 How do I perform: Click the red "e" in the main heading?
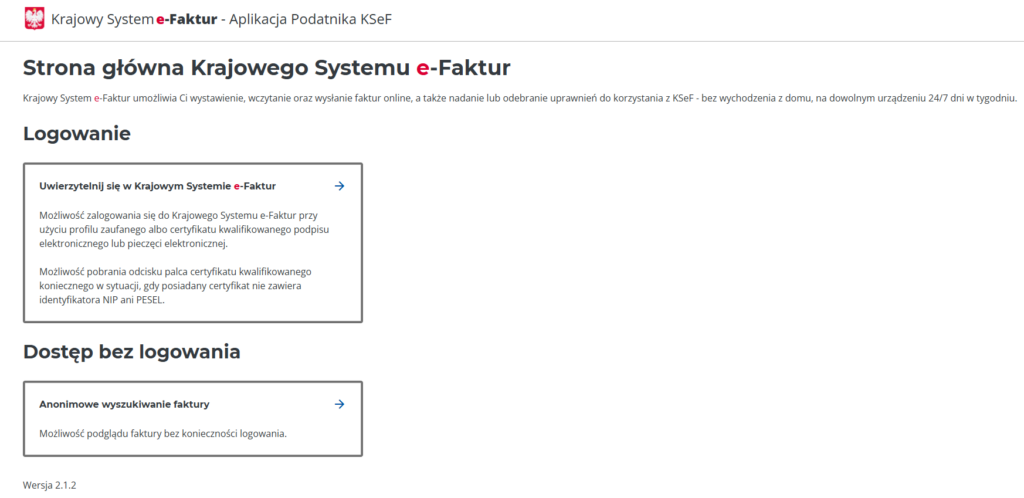point(422,68)
